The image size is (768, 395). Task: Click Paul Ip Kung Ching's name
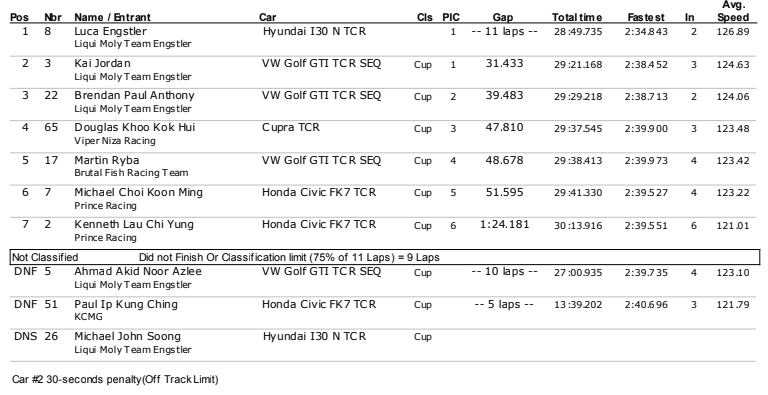click(126, 304)
